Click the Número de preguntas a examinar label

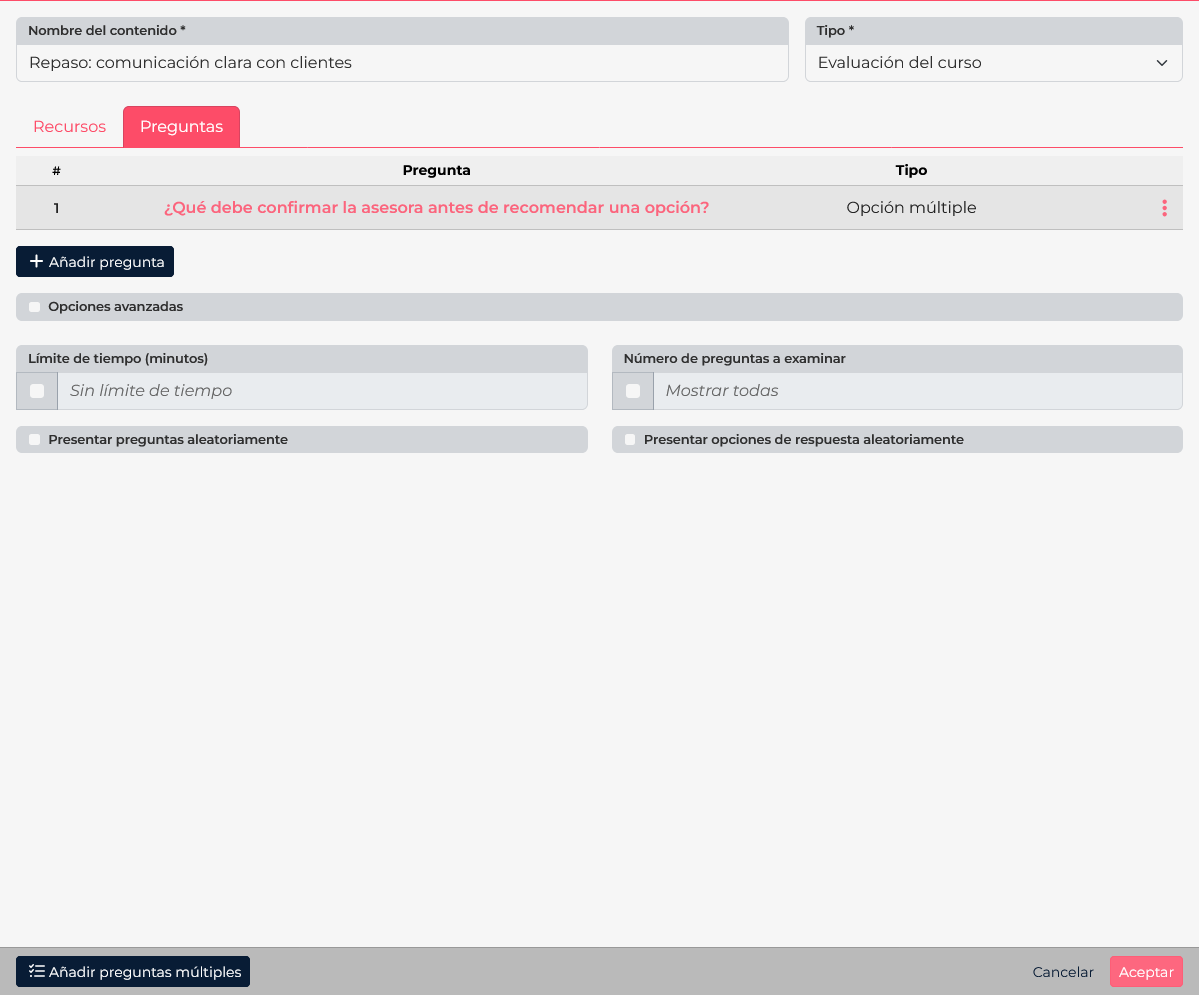pyautogui.click(x=735, y=359)
